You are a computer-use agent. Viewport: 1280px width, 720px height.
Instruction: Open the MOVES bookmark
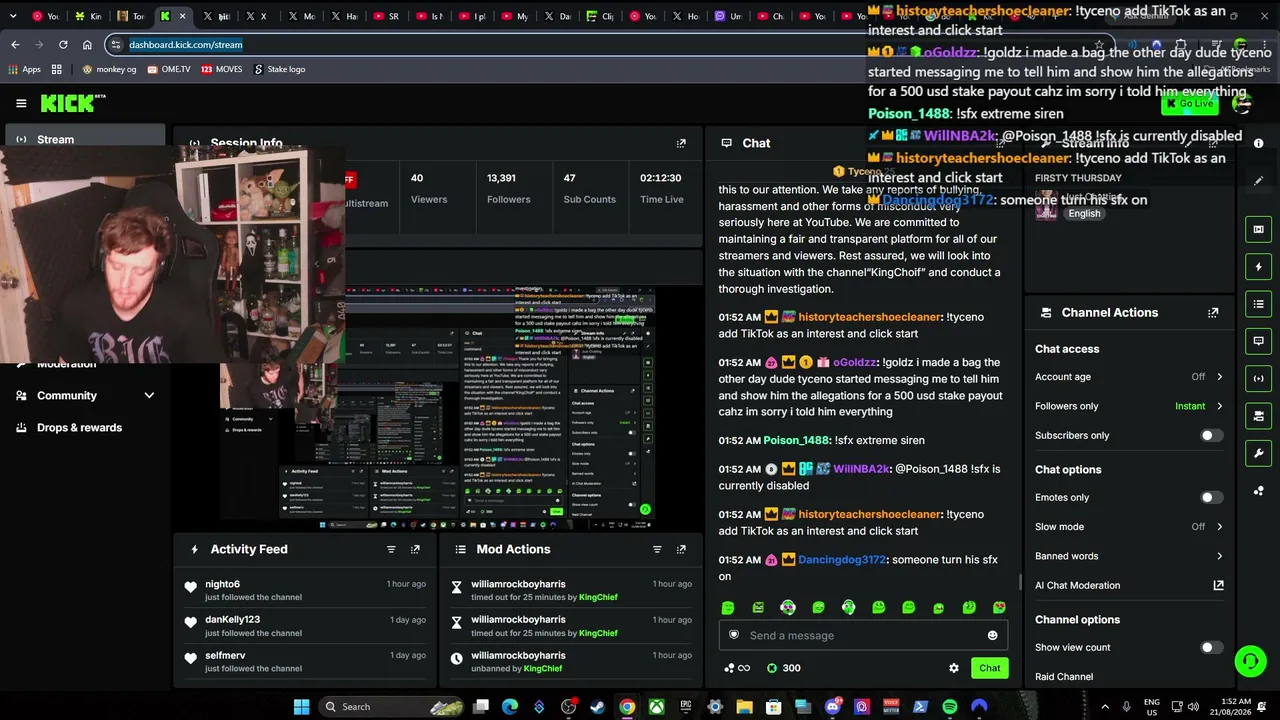click(x=221, y=69)
